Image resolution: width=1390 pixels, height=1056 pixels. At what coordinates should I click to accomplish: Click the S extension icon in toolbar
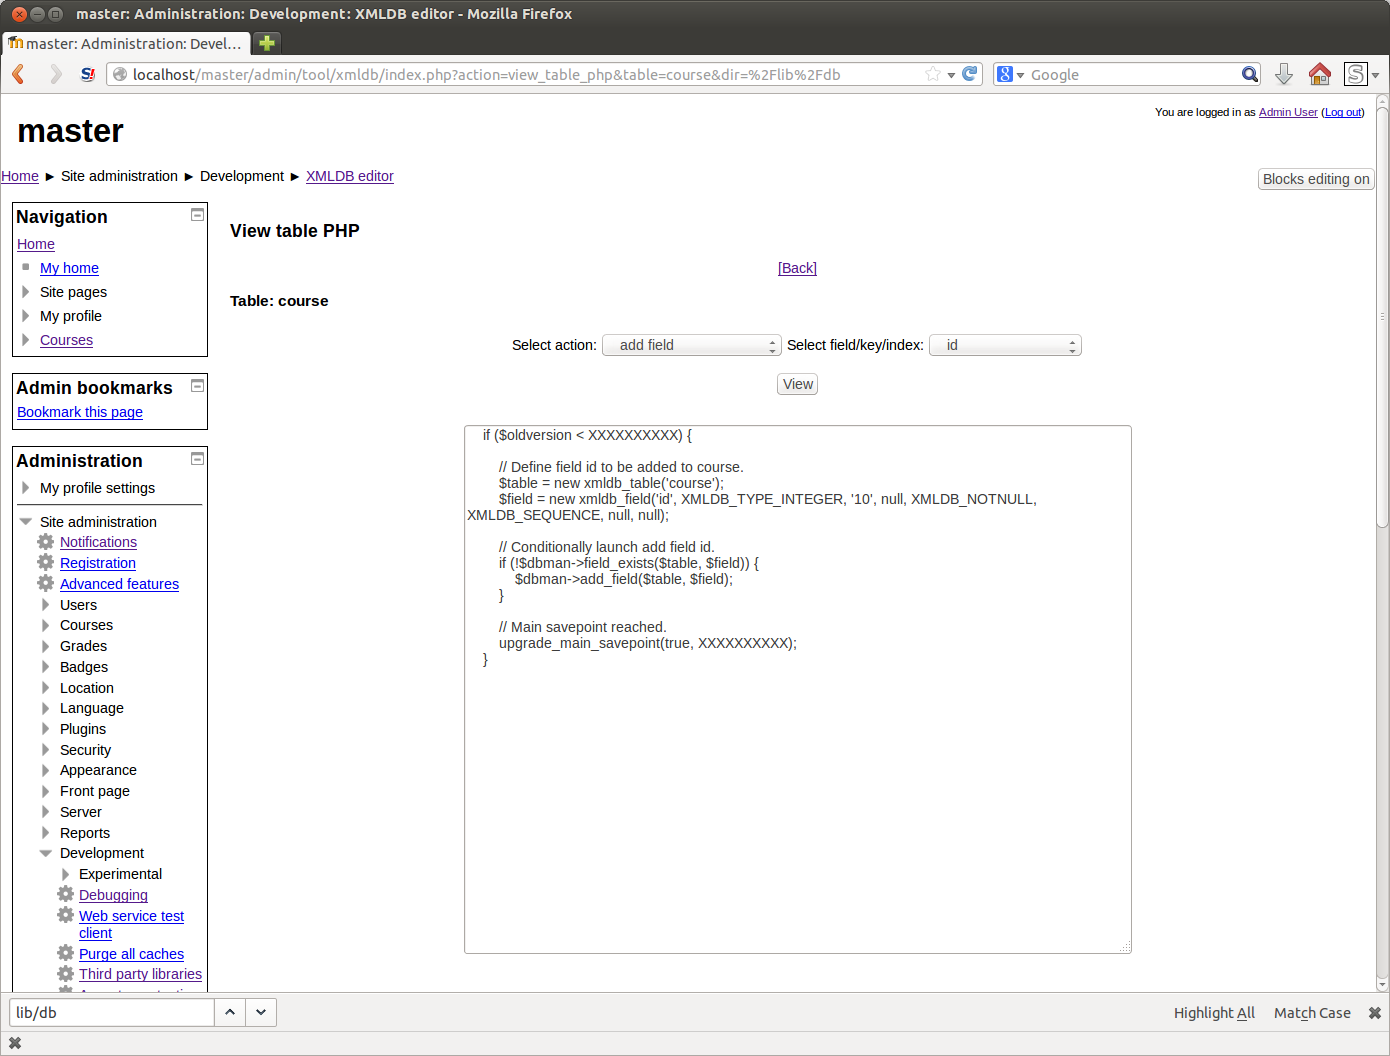[x=1356, y=74]
